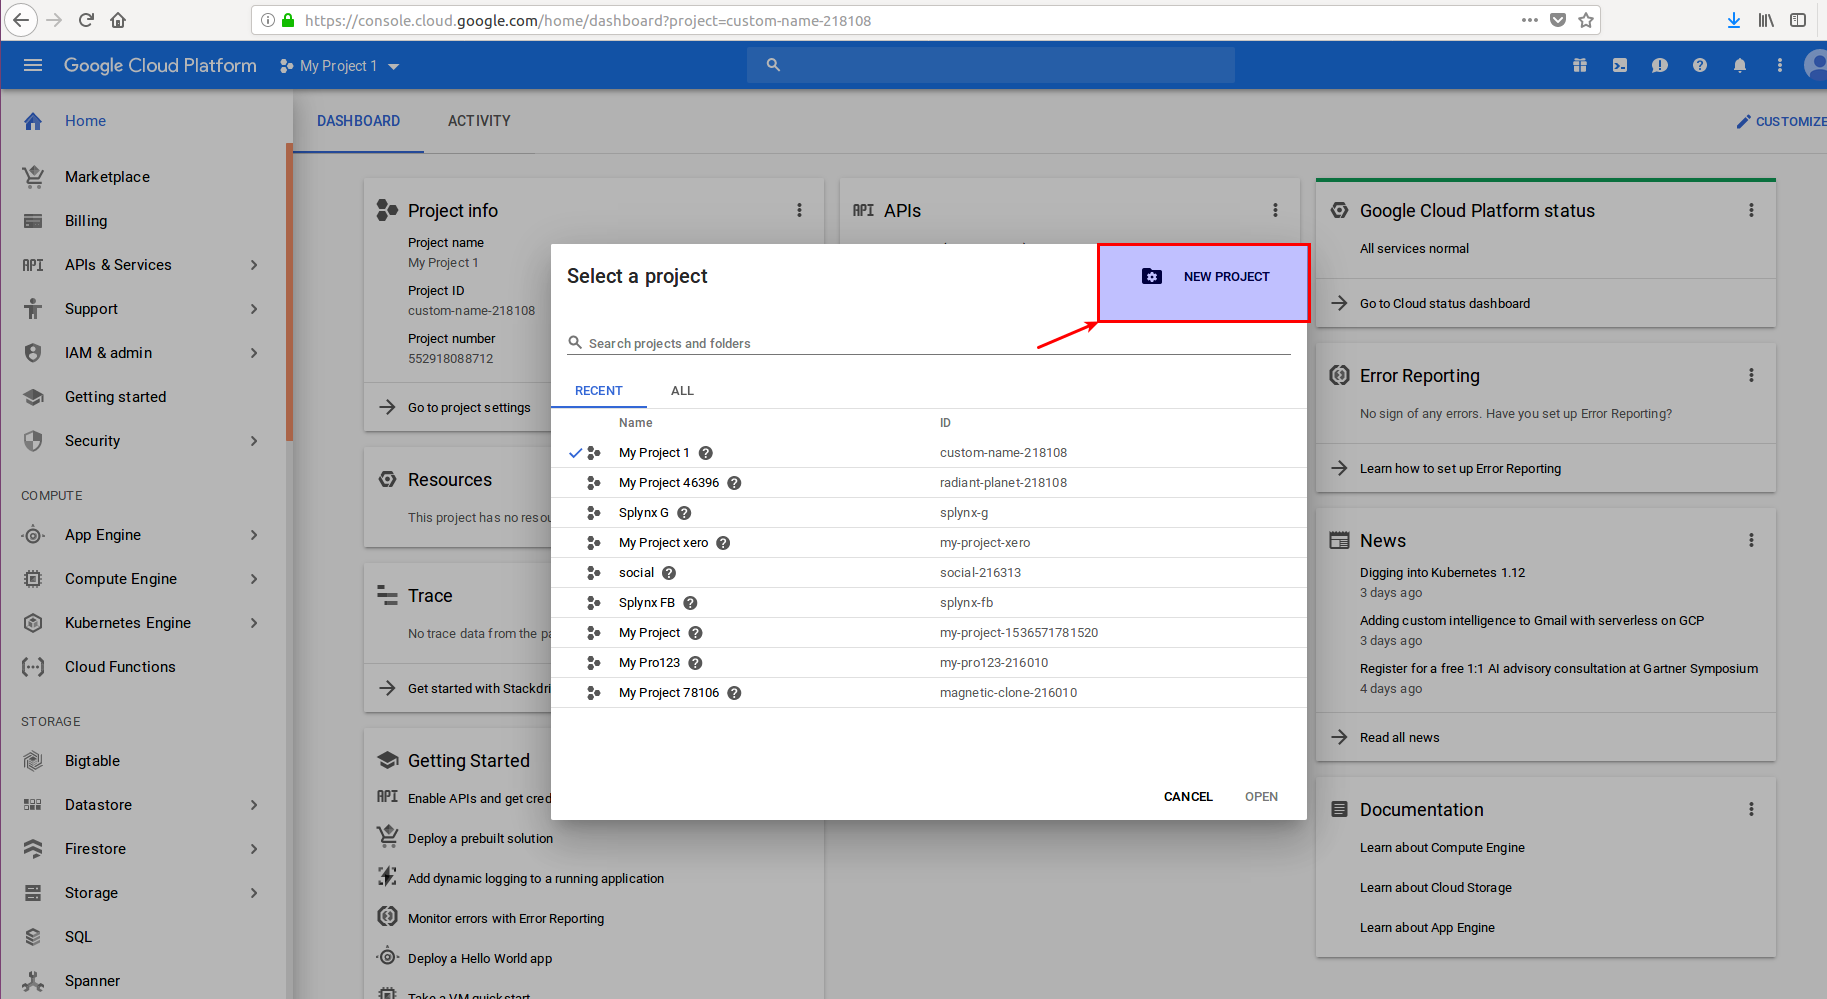Reload the page with refresh icon
This screenshot has height=999, width=1827.
86,20
